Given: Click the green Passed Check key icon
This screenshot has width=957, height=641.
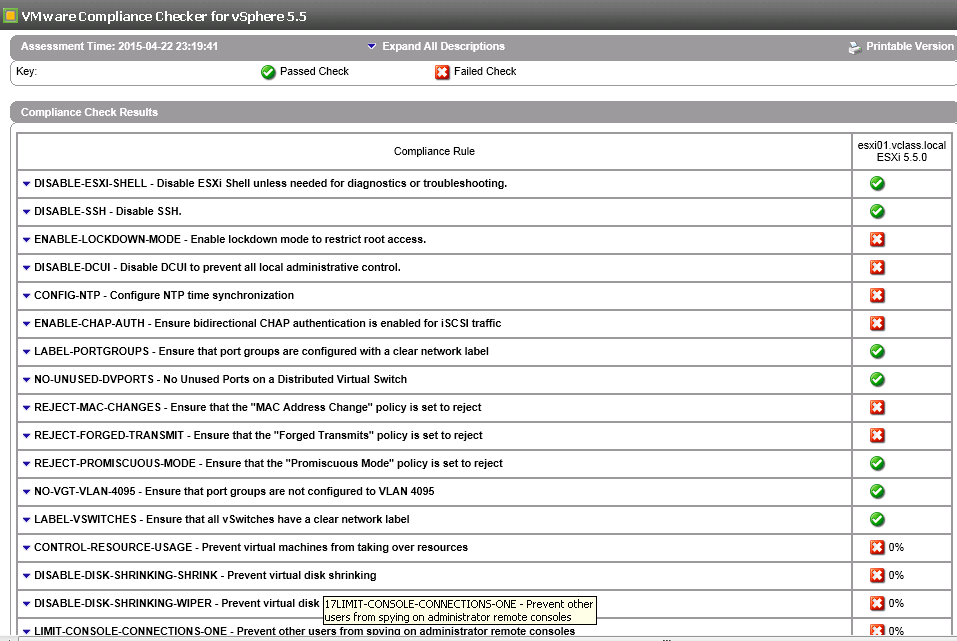Looking at the screenshot, I should pyautogui.click(x=268, y=72).
